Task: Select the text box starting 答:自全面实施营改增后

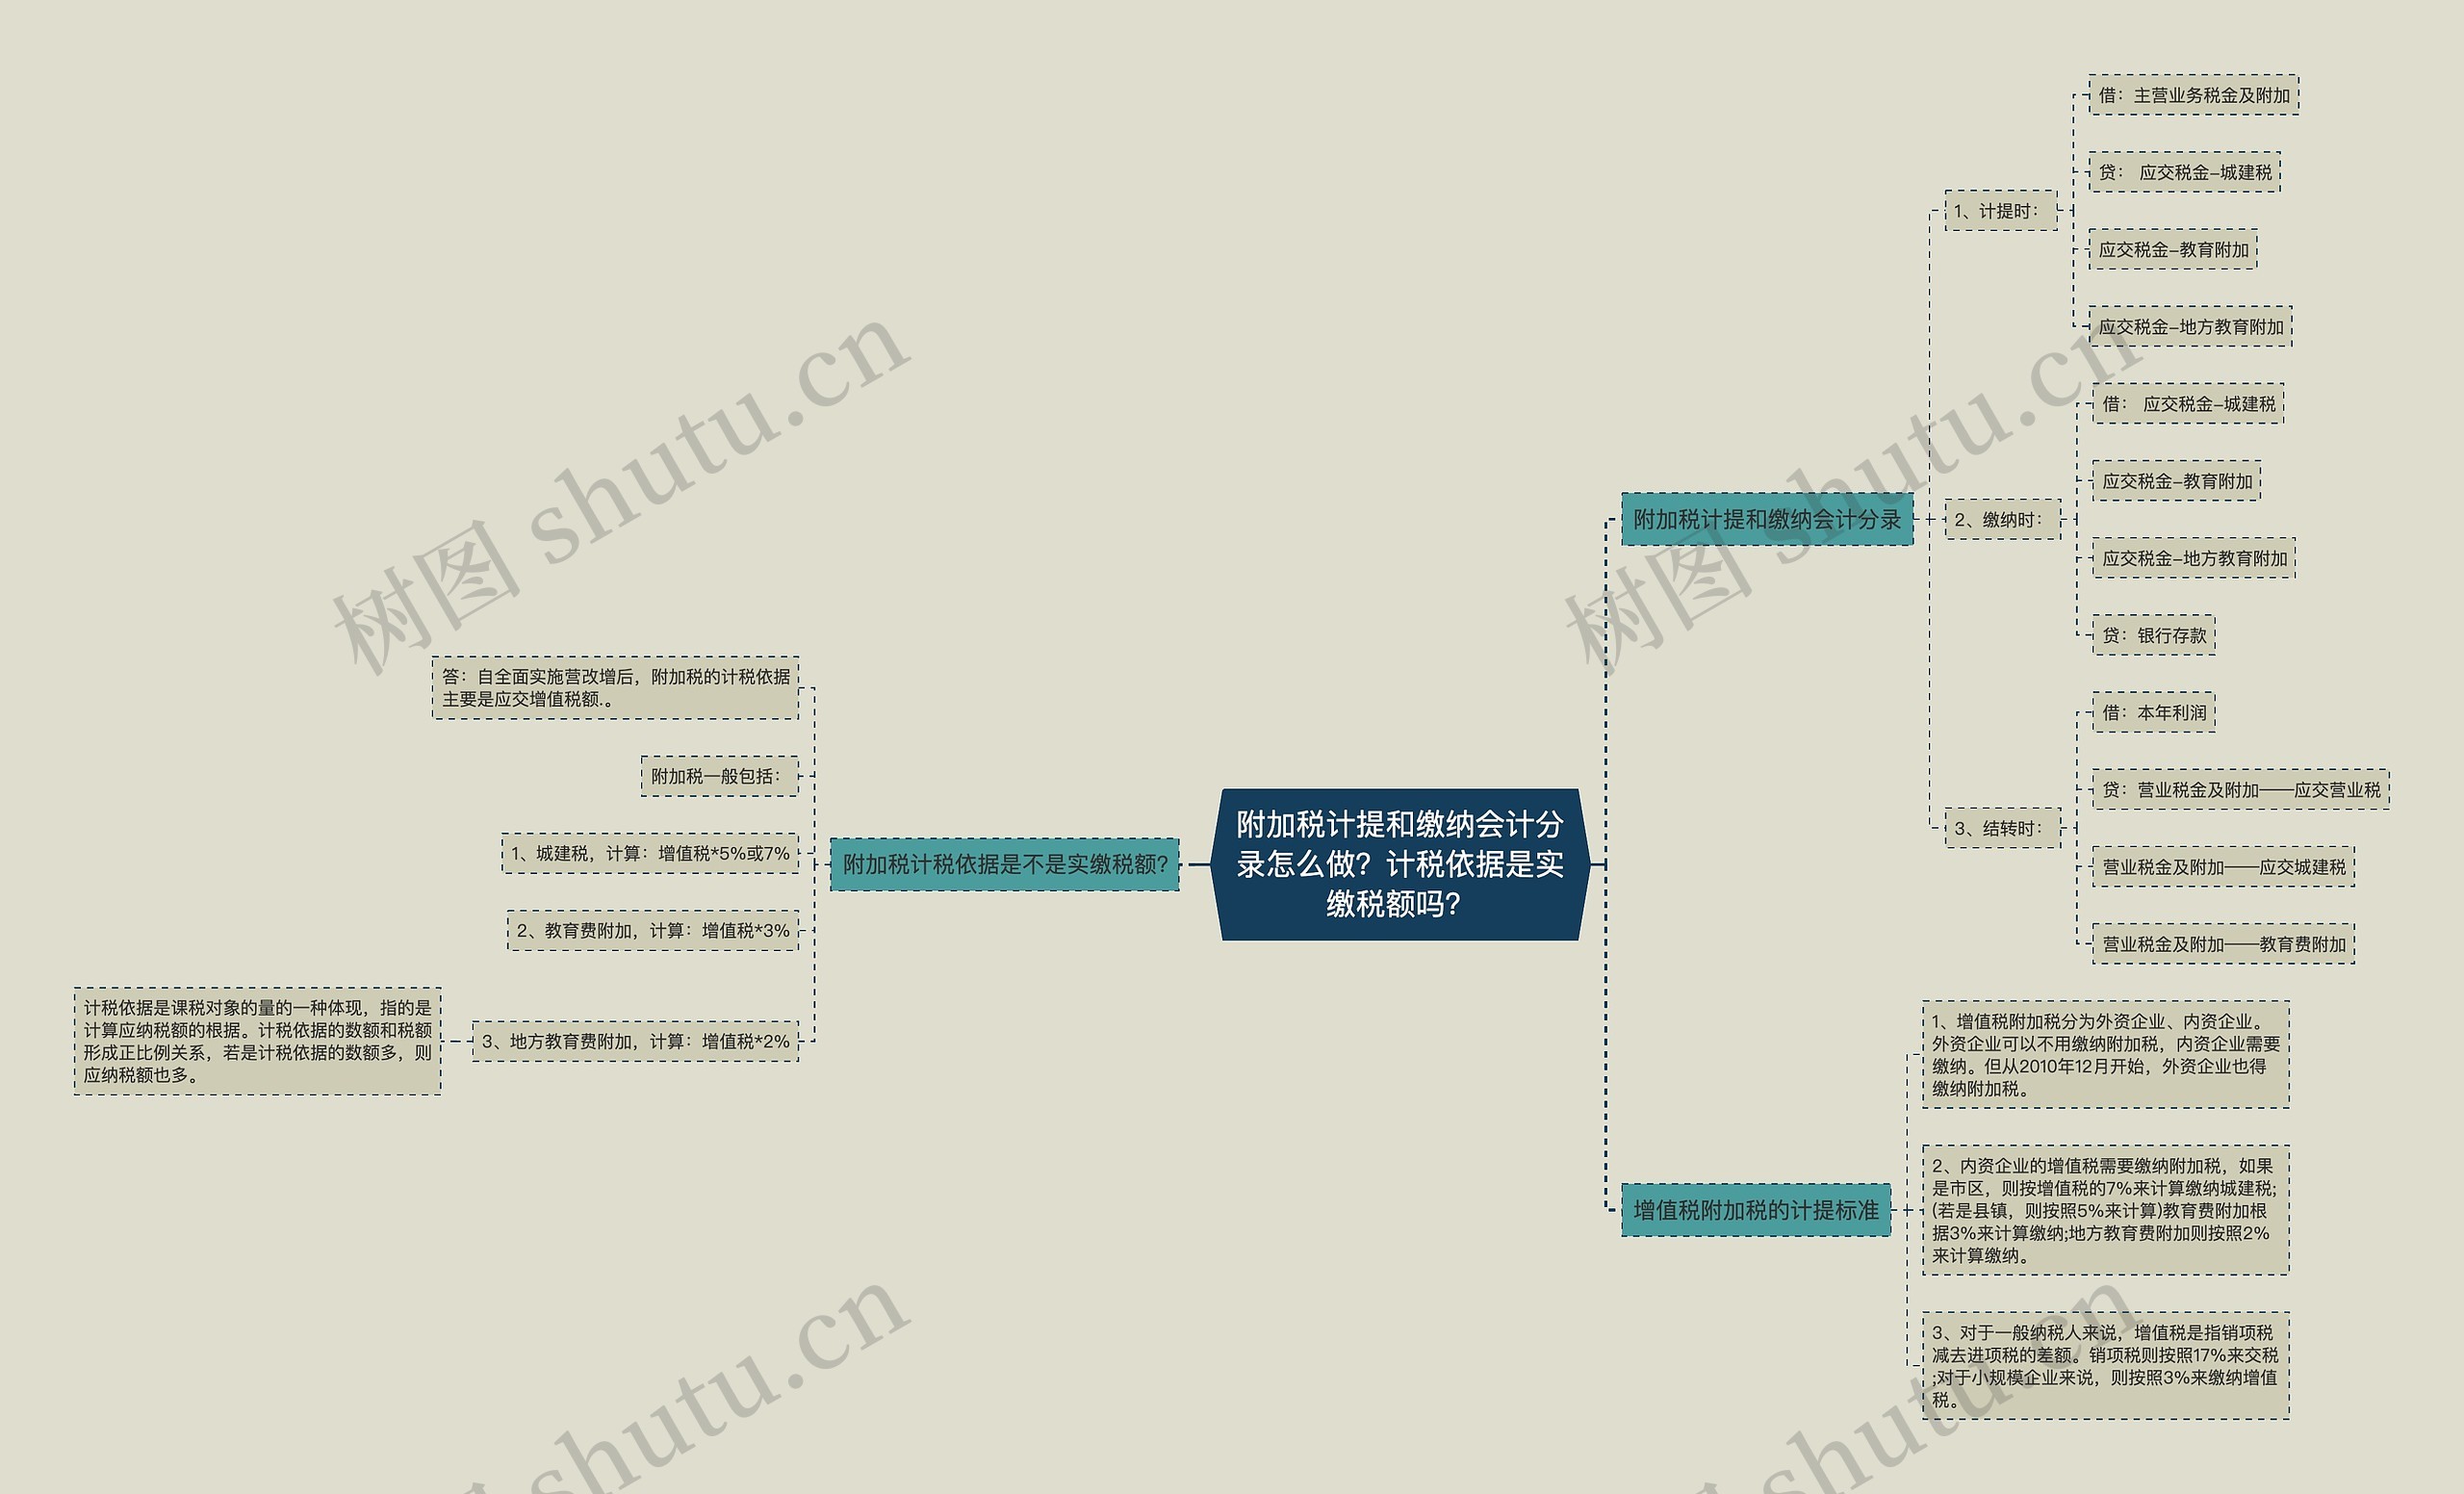Action: (x=615, y=688)
